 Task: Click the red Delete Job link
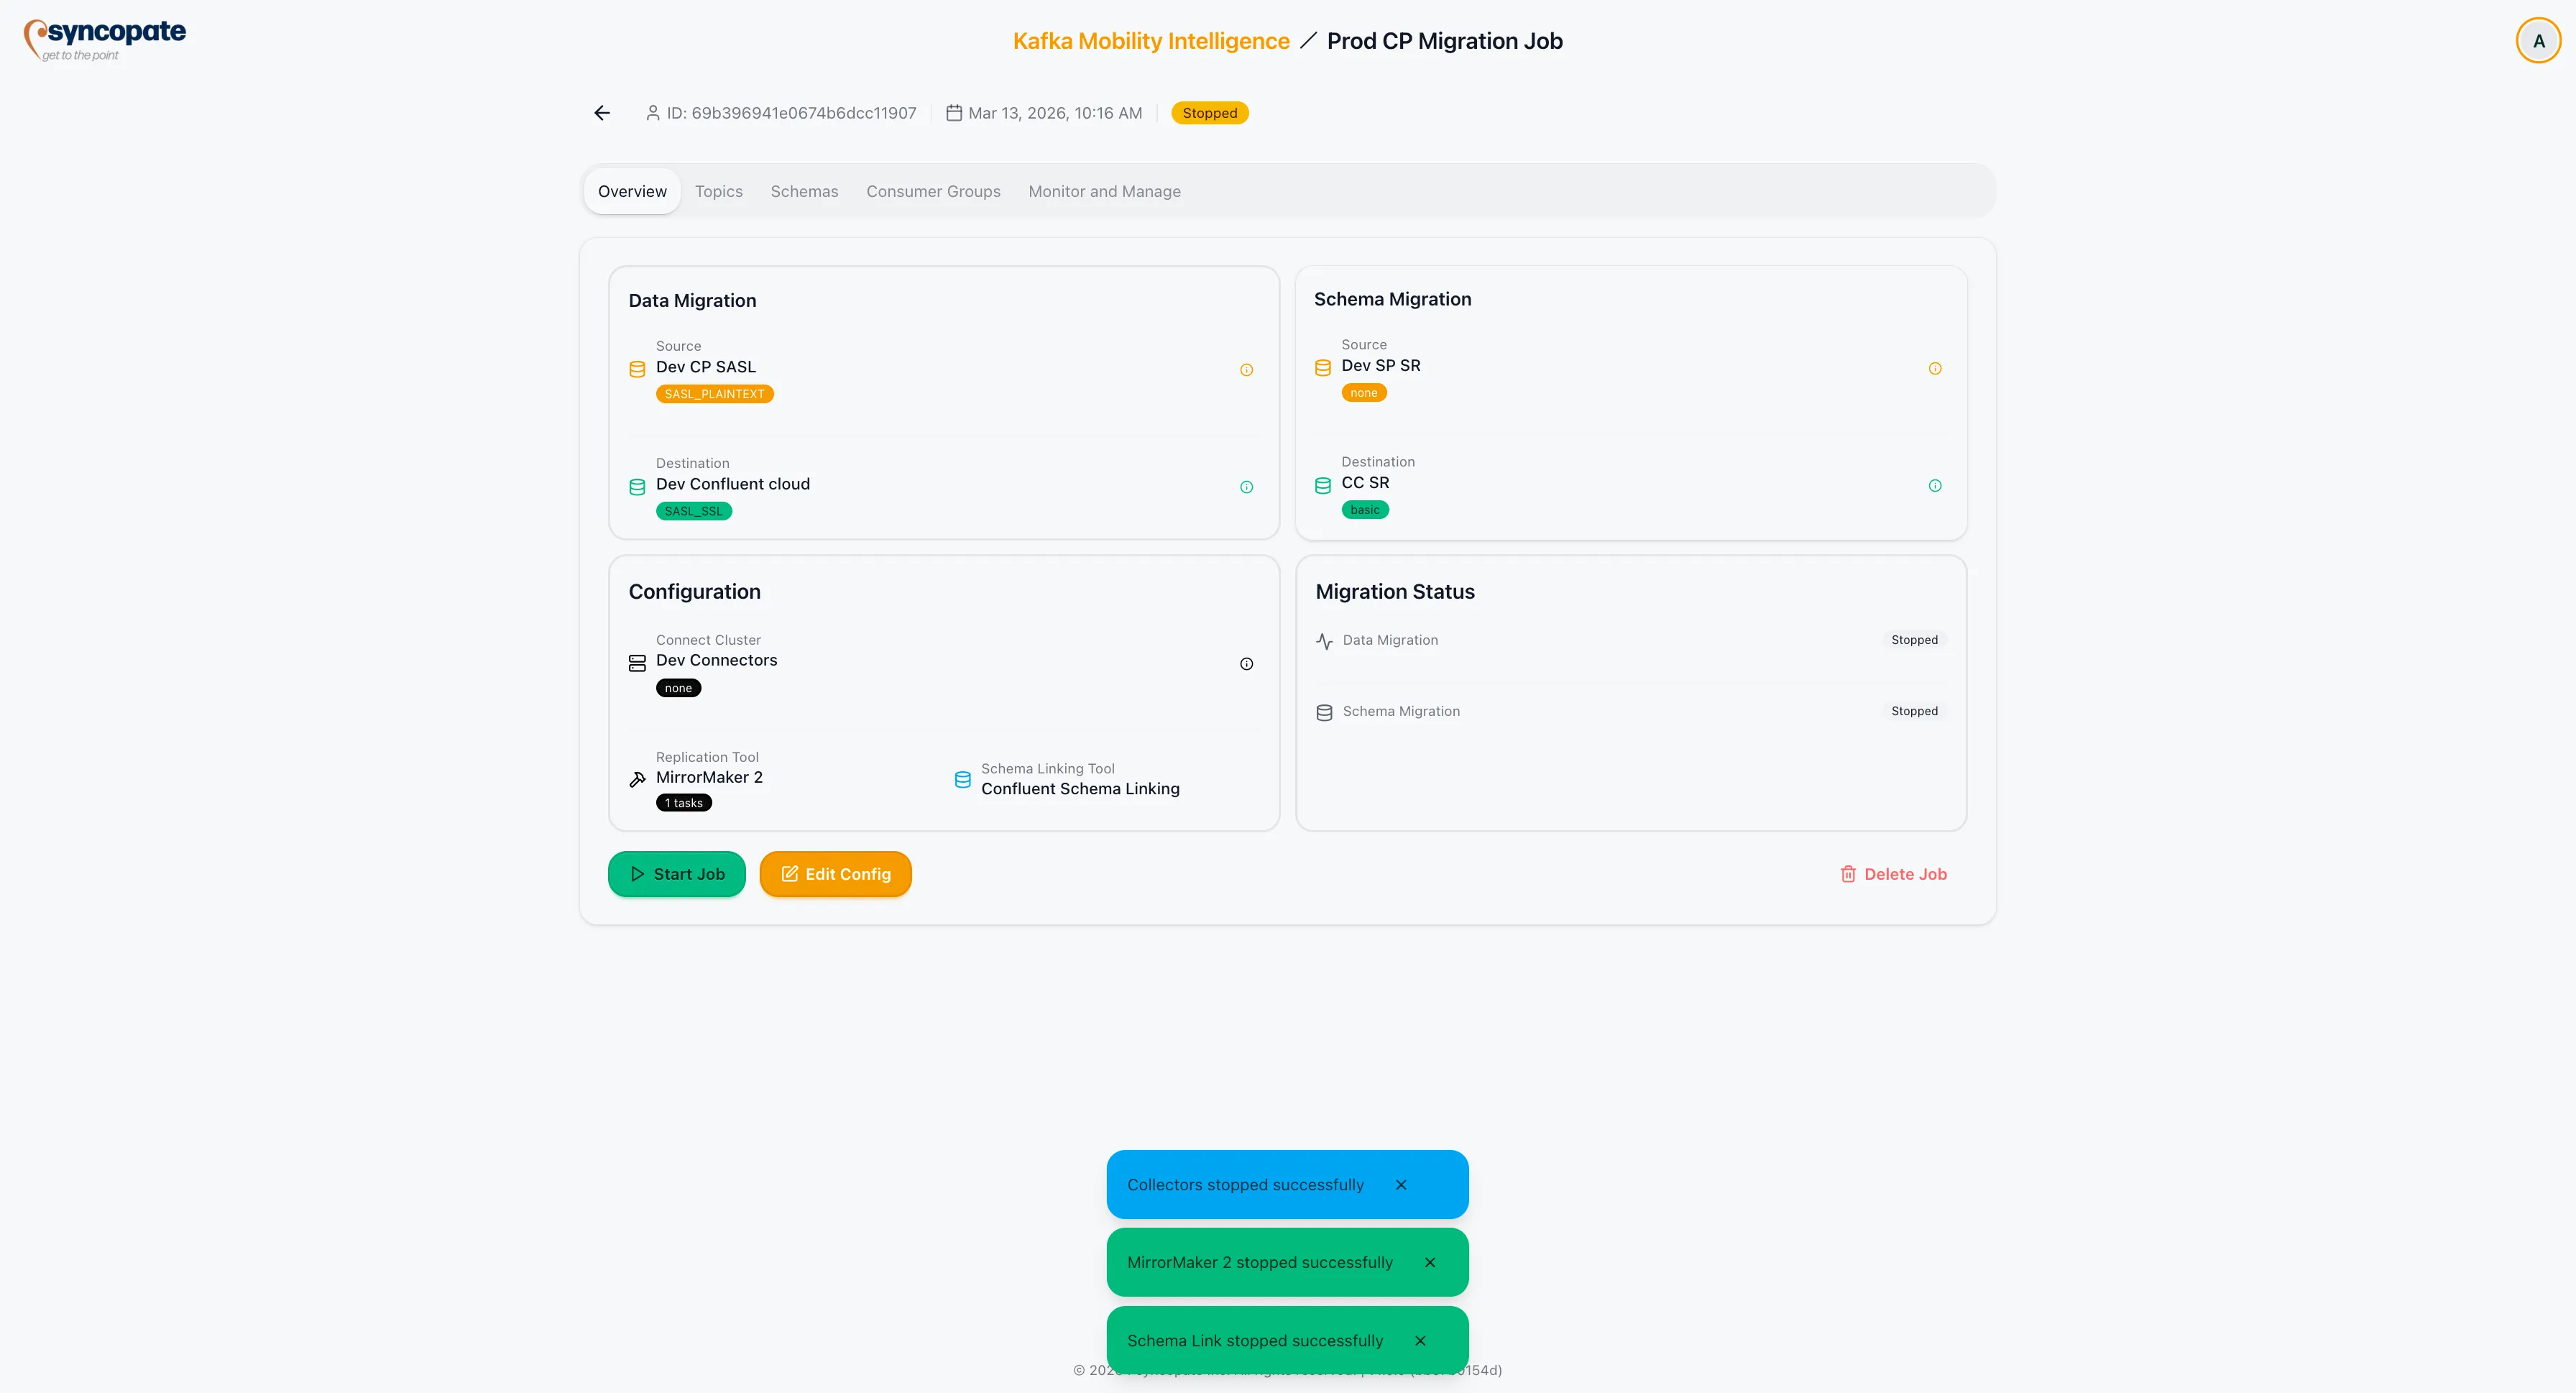click(x=1893, y=874)
